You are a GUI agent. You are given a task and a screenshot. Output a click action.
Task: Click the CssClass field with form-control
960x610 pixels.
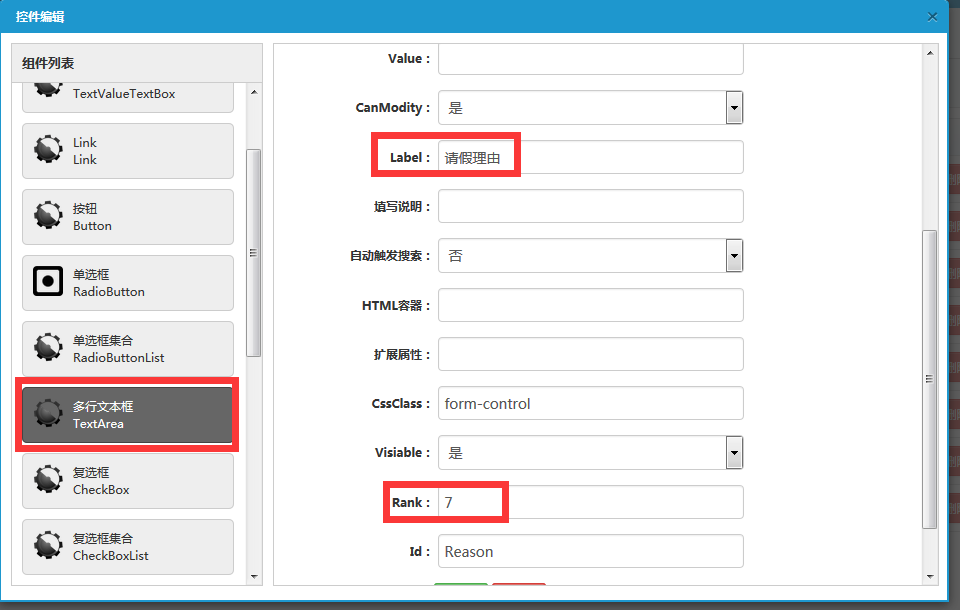[x=591, y=403]
